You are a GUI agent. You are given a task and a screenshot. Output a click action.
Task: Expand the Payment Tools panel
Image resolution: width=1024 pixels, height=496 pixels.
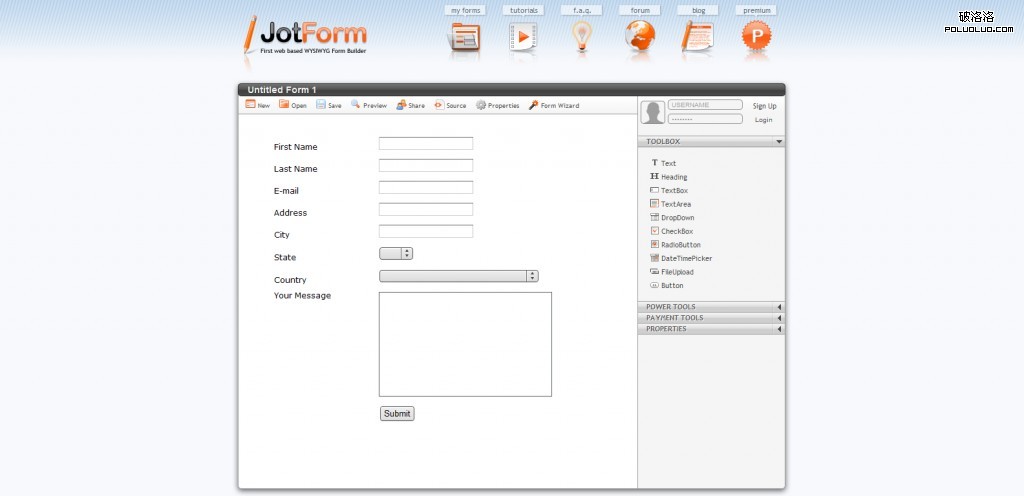(x=710, y=318)
